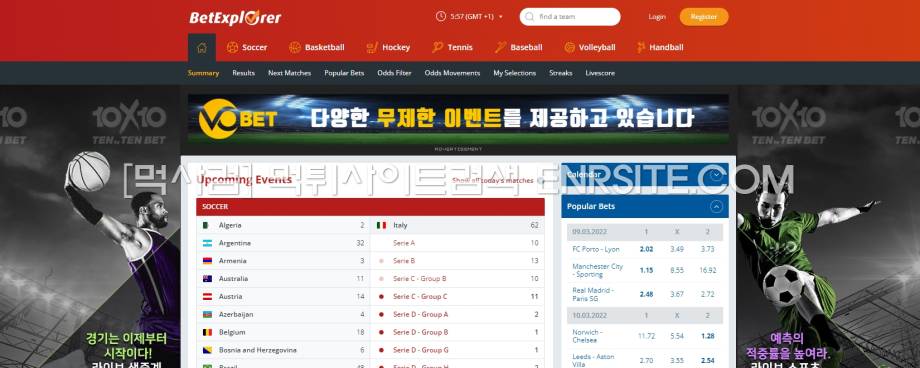Select the Tennis racket icon
The image size is (920, 368).
pos(438,48)
